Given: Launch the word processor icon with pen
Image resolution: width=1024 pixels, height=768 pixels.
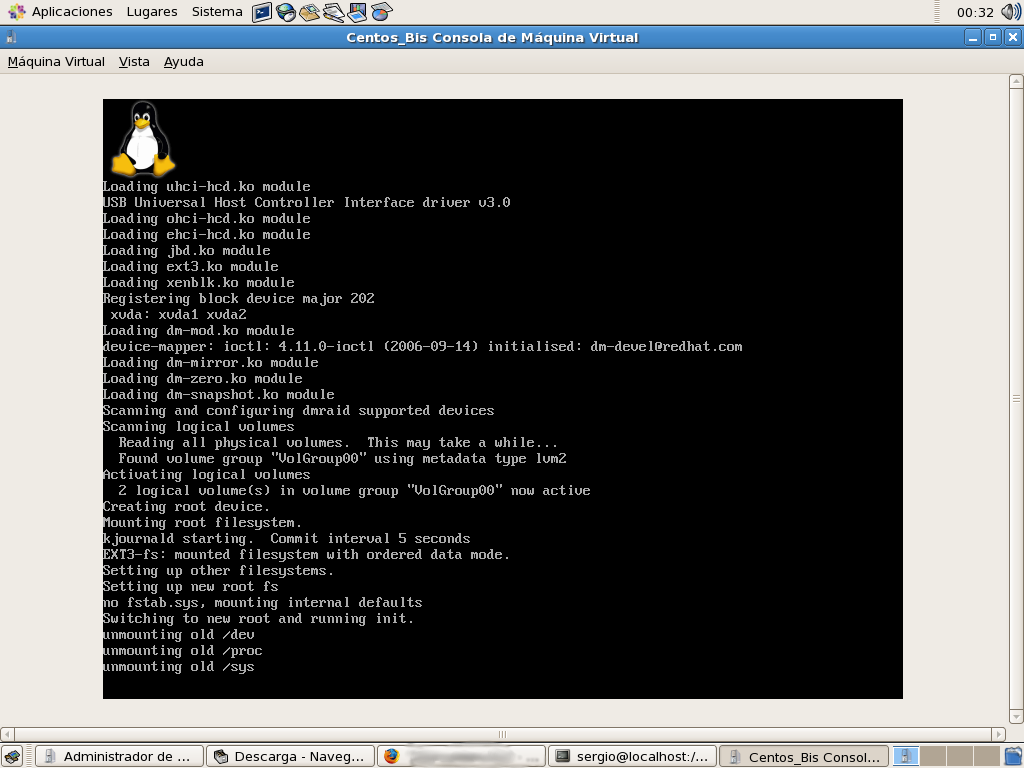Looking at the screenshot, I should click(x=334, y=12).
